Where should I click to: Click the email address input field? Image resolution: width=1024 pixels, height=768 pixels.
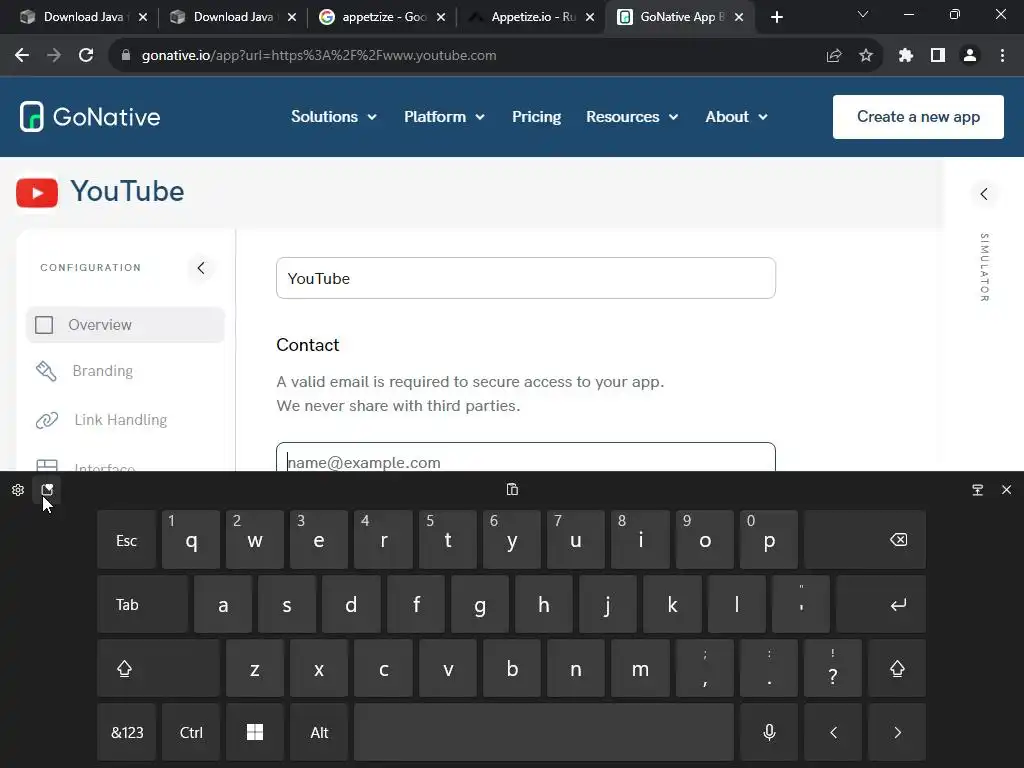pos(526,457)
